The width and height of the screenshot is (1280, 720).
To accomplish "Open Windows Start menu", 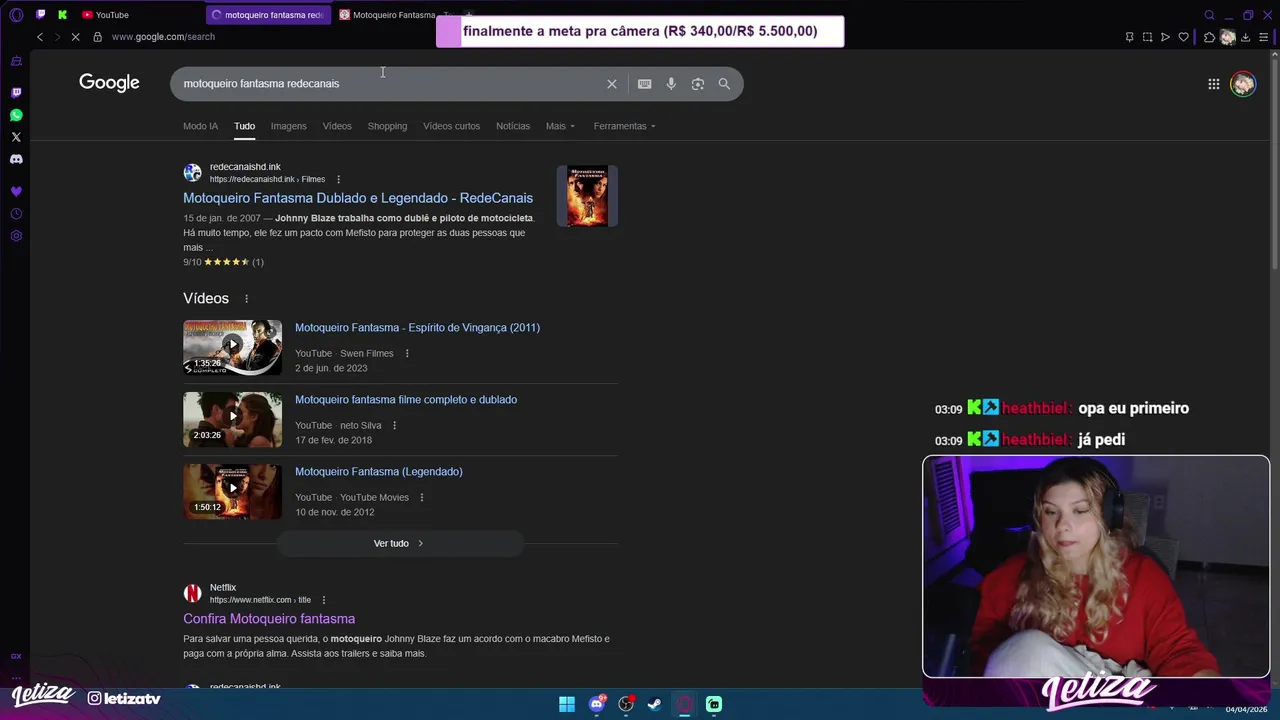I will point(567,704).
